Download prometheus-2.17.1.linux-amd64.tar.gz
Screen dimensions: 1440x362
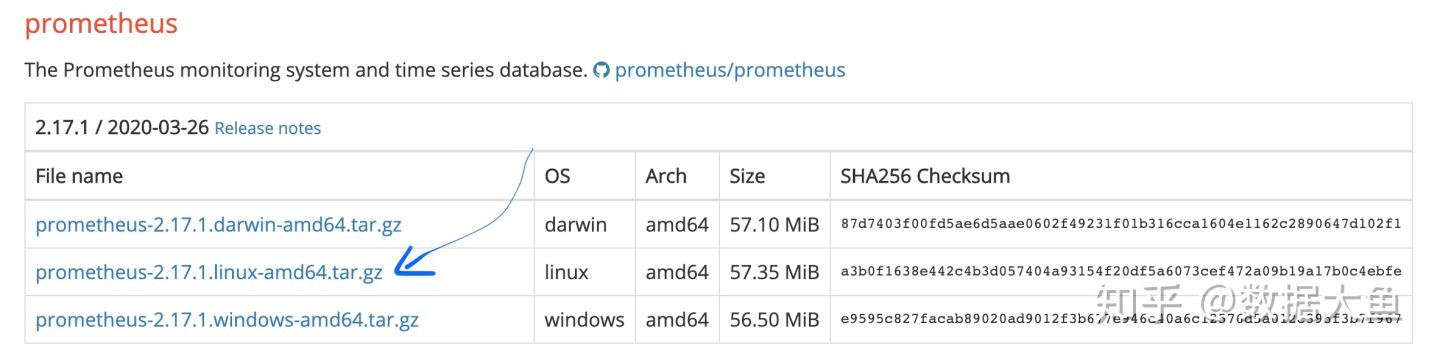209,272
